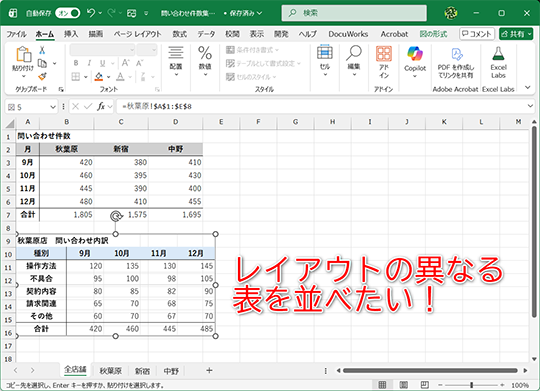
Task: Click the Paste clipboard icon
Action: [23, 54]
